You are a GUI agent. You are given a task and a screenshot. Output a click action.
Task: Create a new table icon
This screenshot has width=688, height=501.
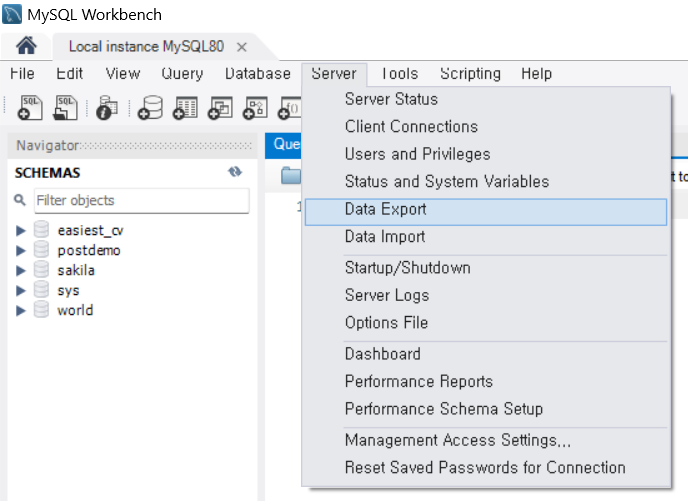(x=186, y=107)
